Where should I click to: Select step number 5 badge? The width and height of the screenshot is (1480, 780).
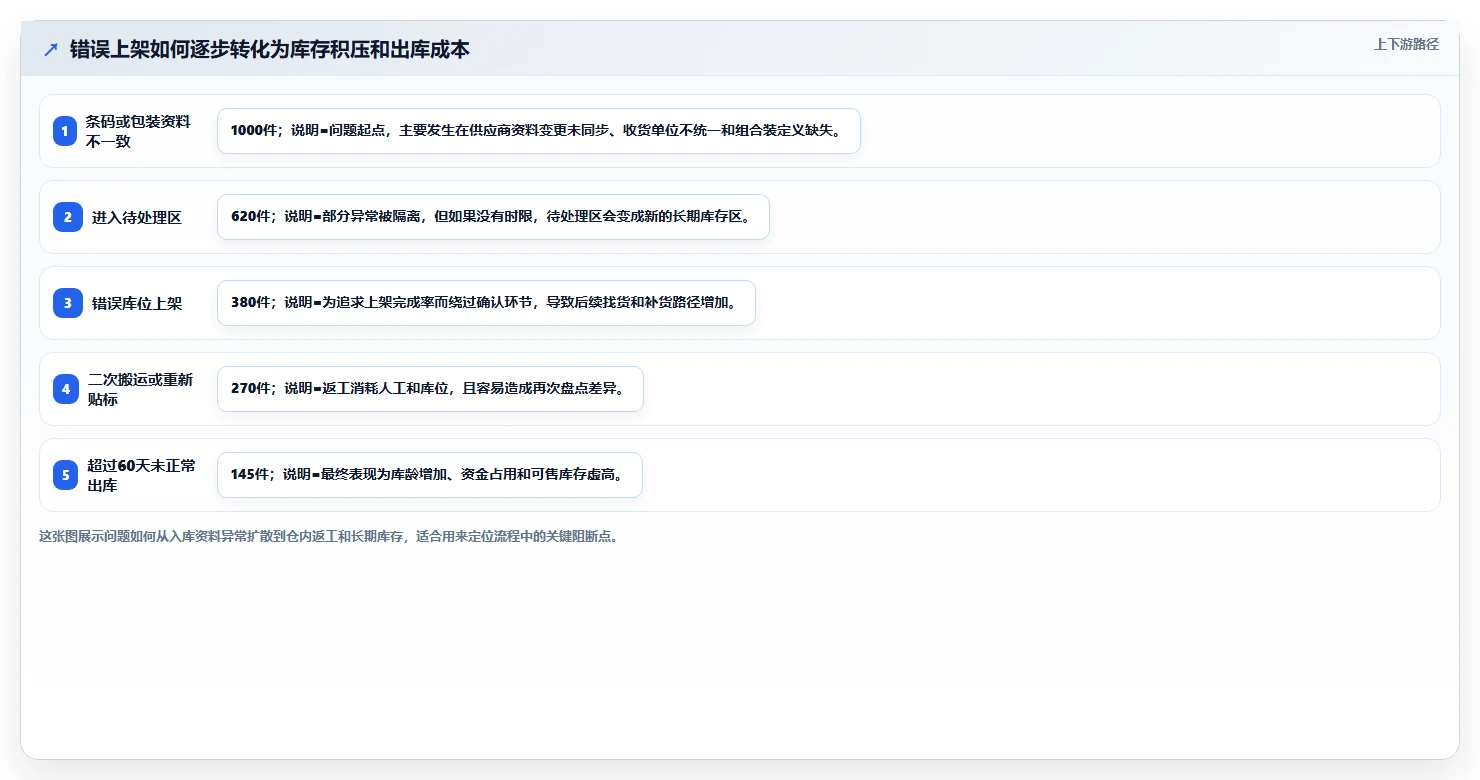[x=65, y=475]
